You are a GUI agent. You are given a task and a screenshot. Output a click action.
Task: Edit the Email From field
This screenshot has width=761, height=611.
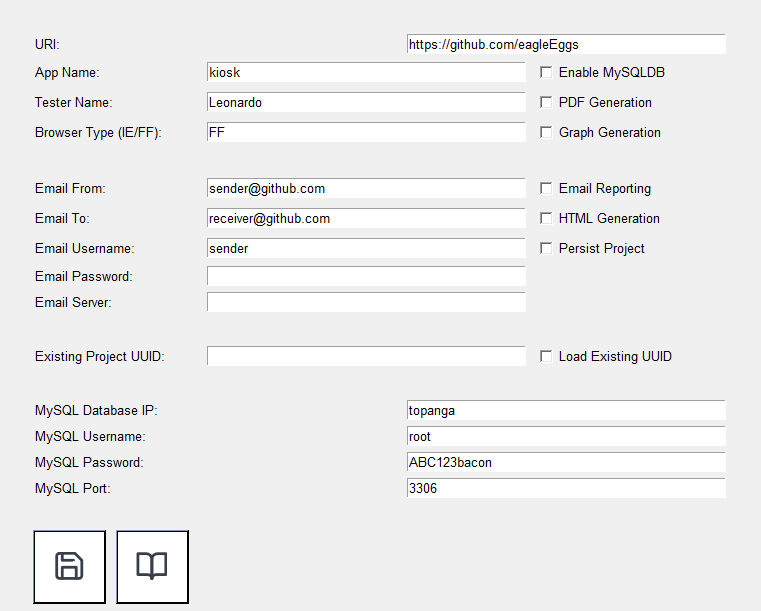(365, 188)
